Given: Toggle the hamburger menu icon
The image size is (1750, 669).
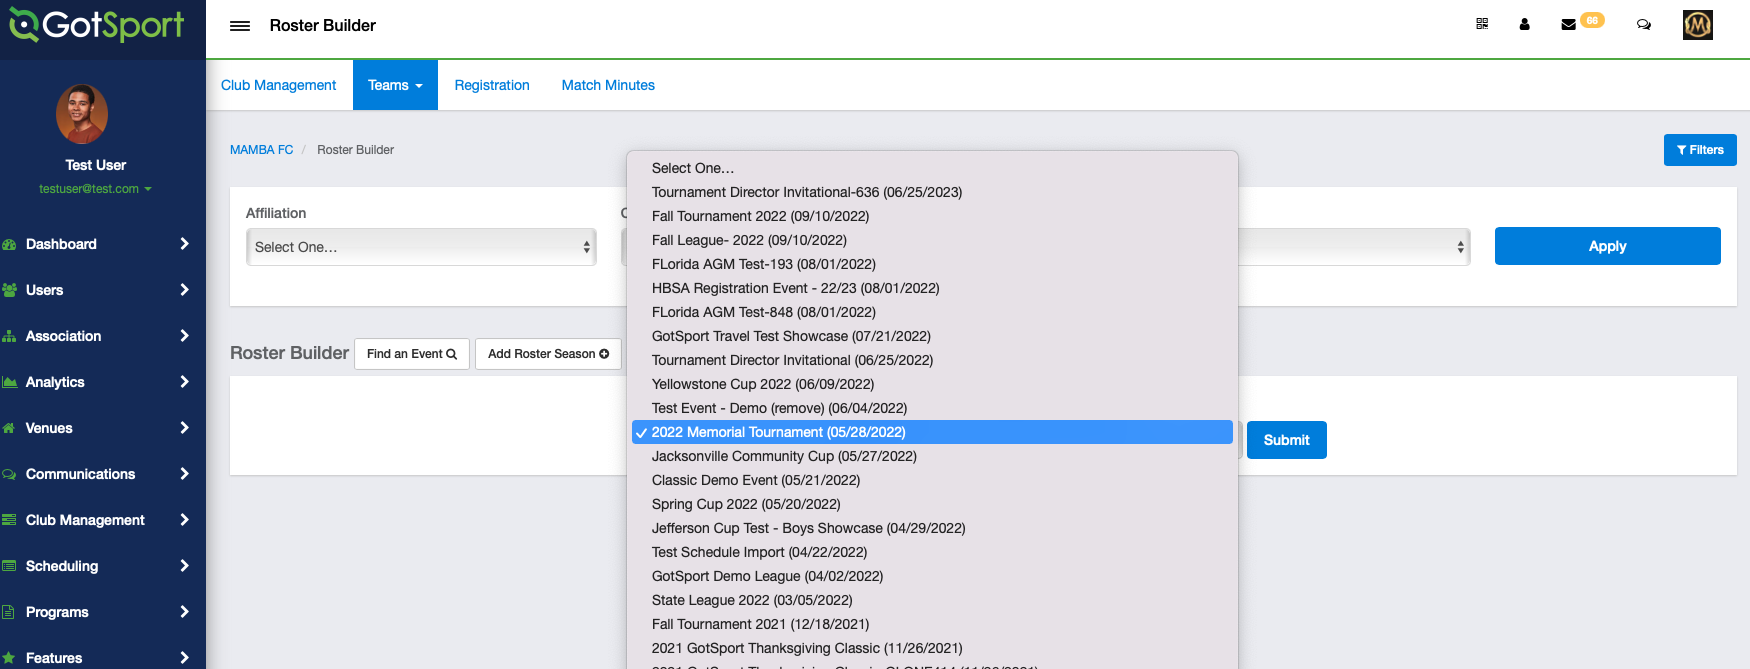Looking at the screenshot, I should tap(240, 26).
